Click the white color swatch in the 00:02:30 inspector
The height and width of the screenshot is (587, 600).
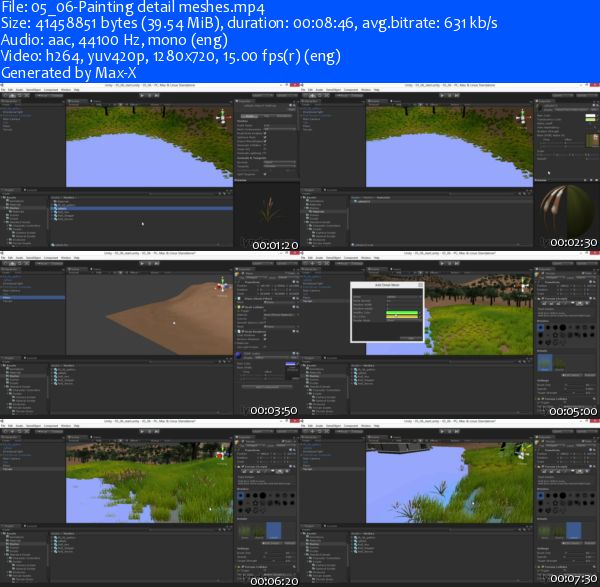590,116
